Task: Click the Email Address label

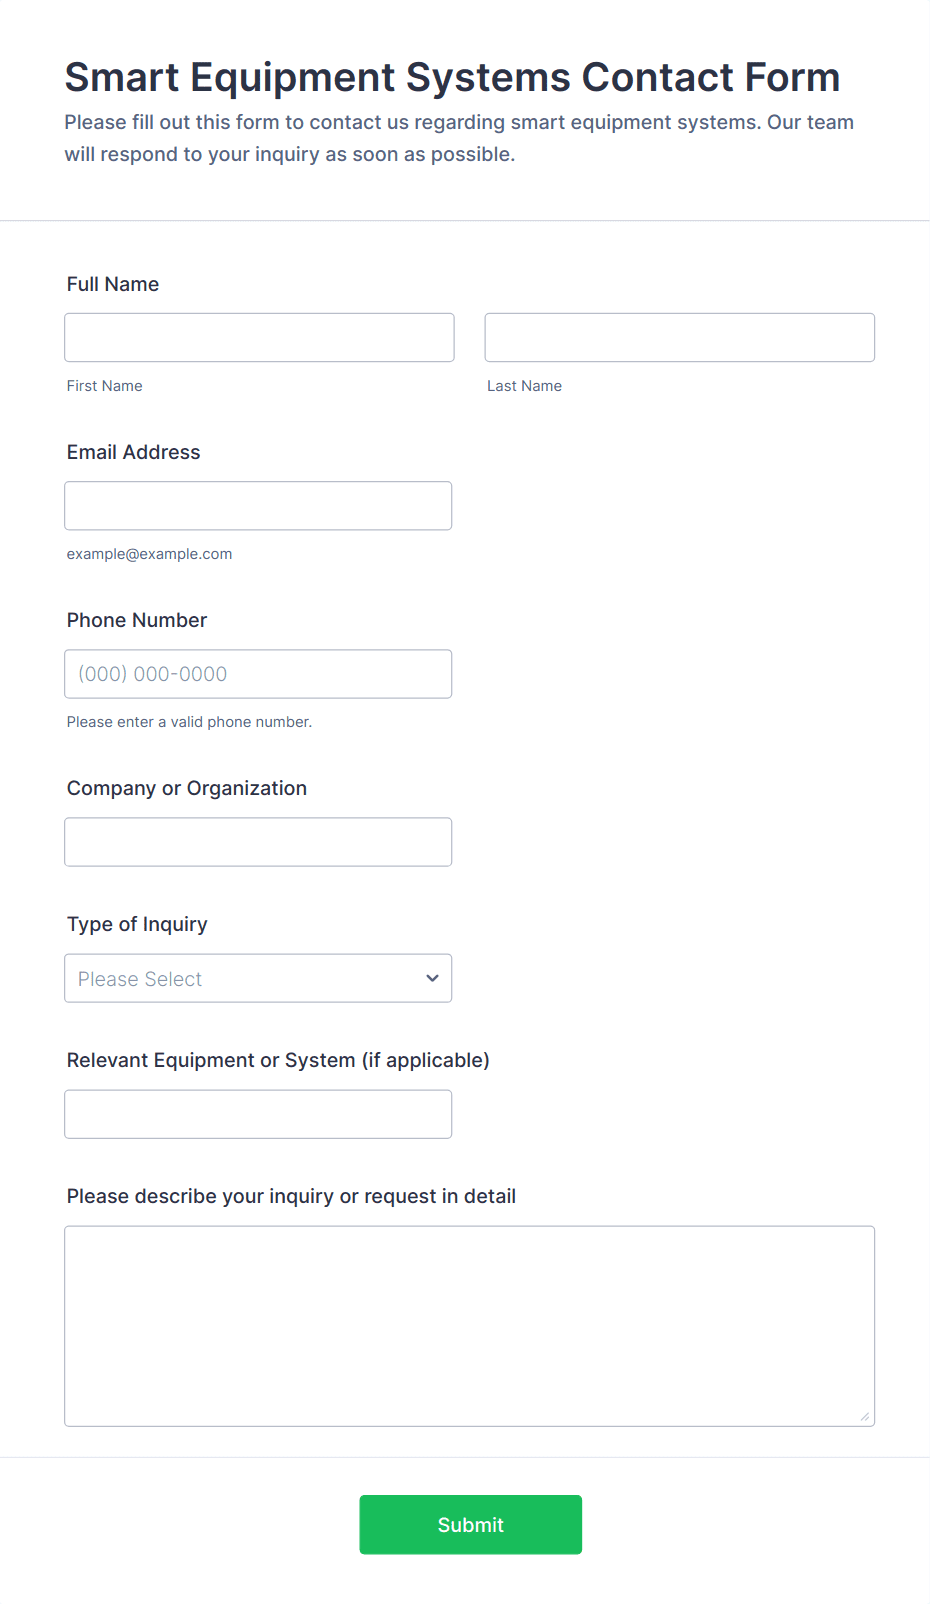Action: (x=134, y=452)
